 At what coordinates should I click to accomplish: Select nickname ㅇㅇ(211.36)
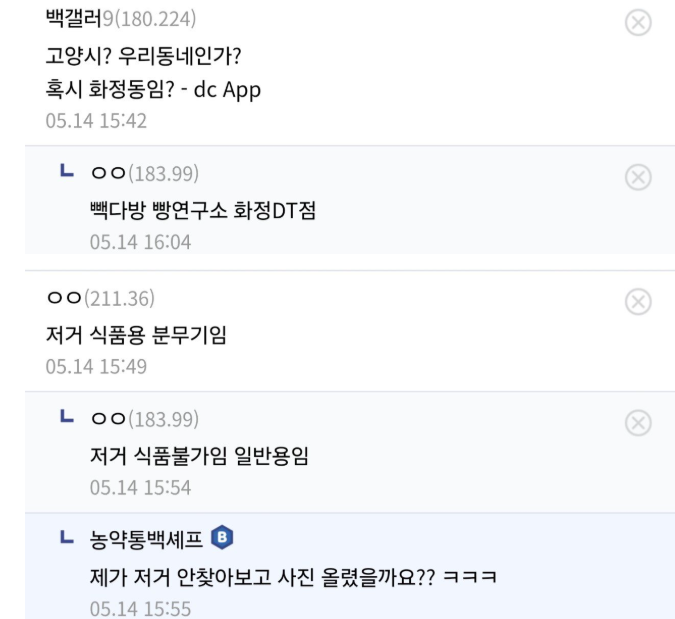100,298
